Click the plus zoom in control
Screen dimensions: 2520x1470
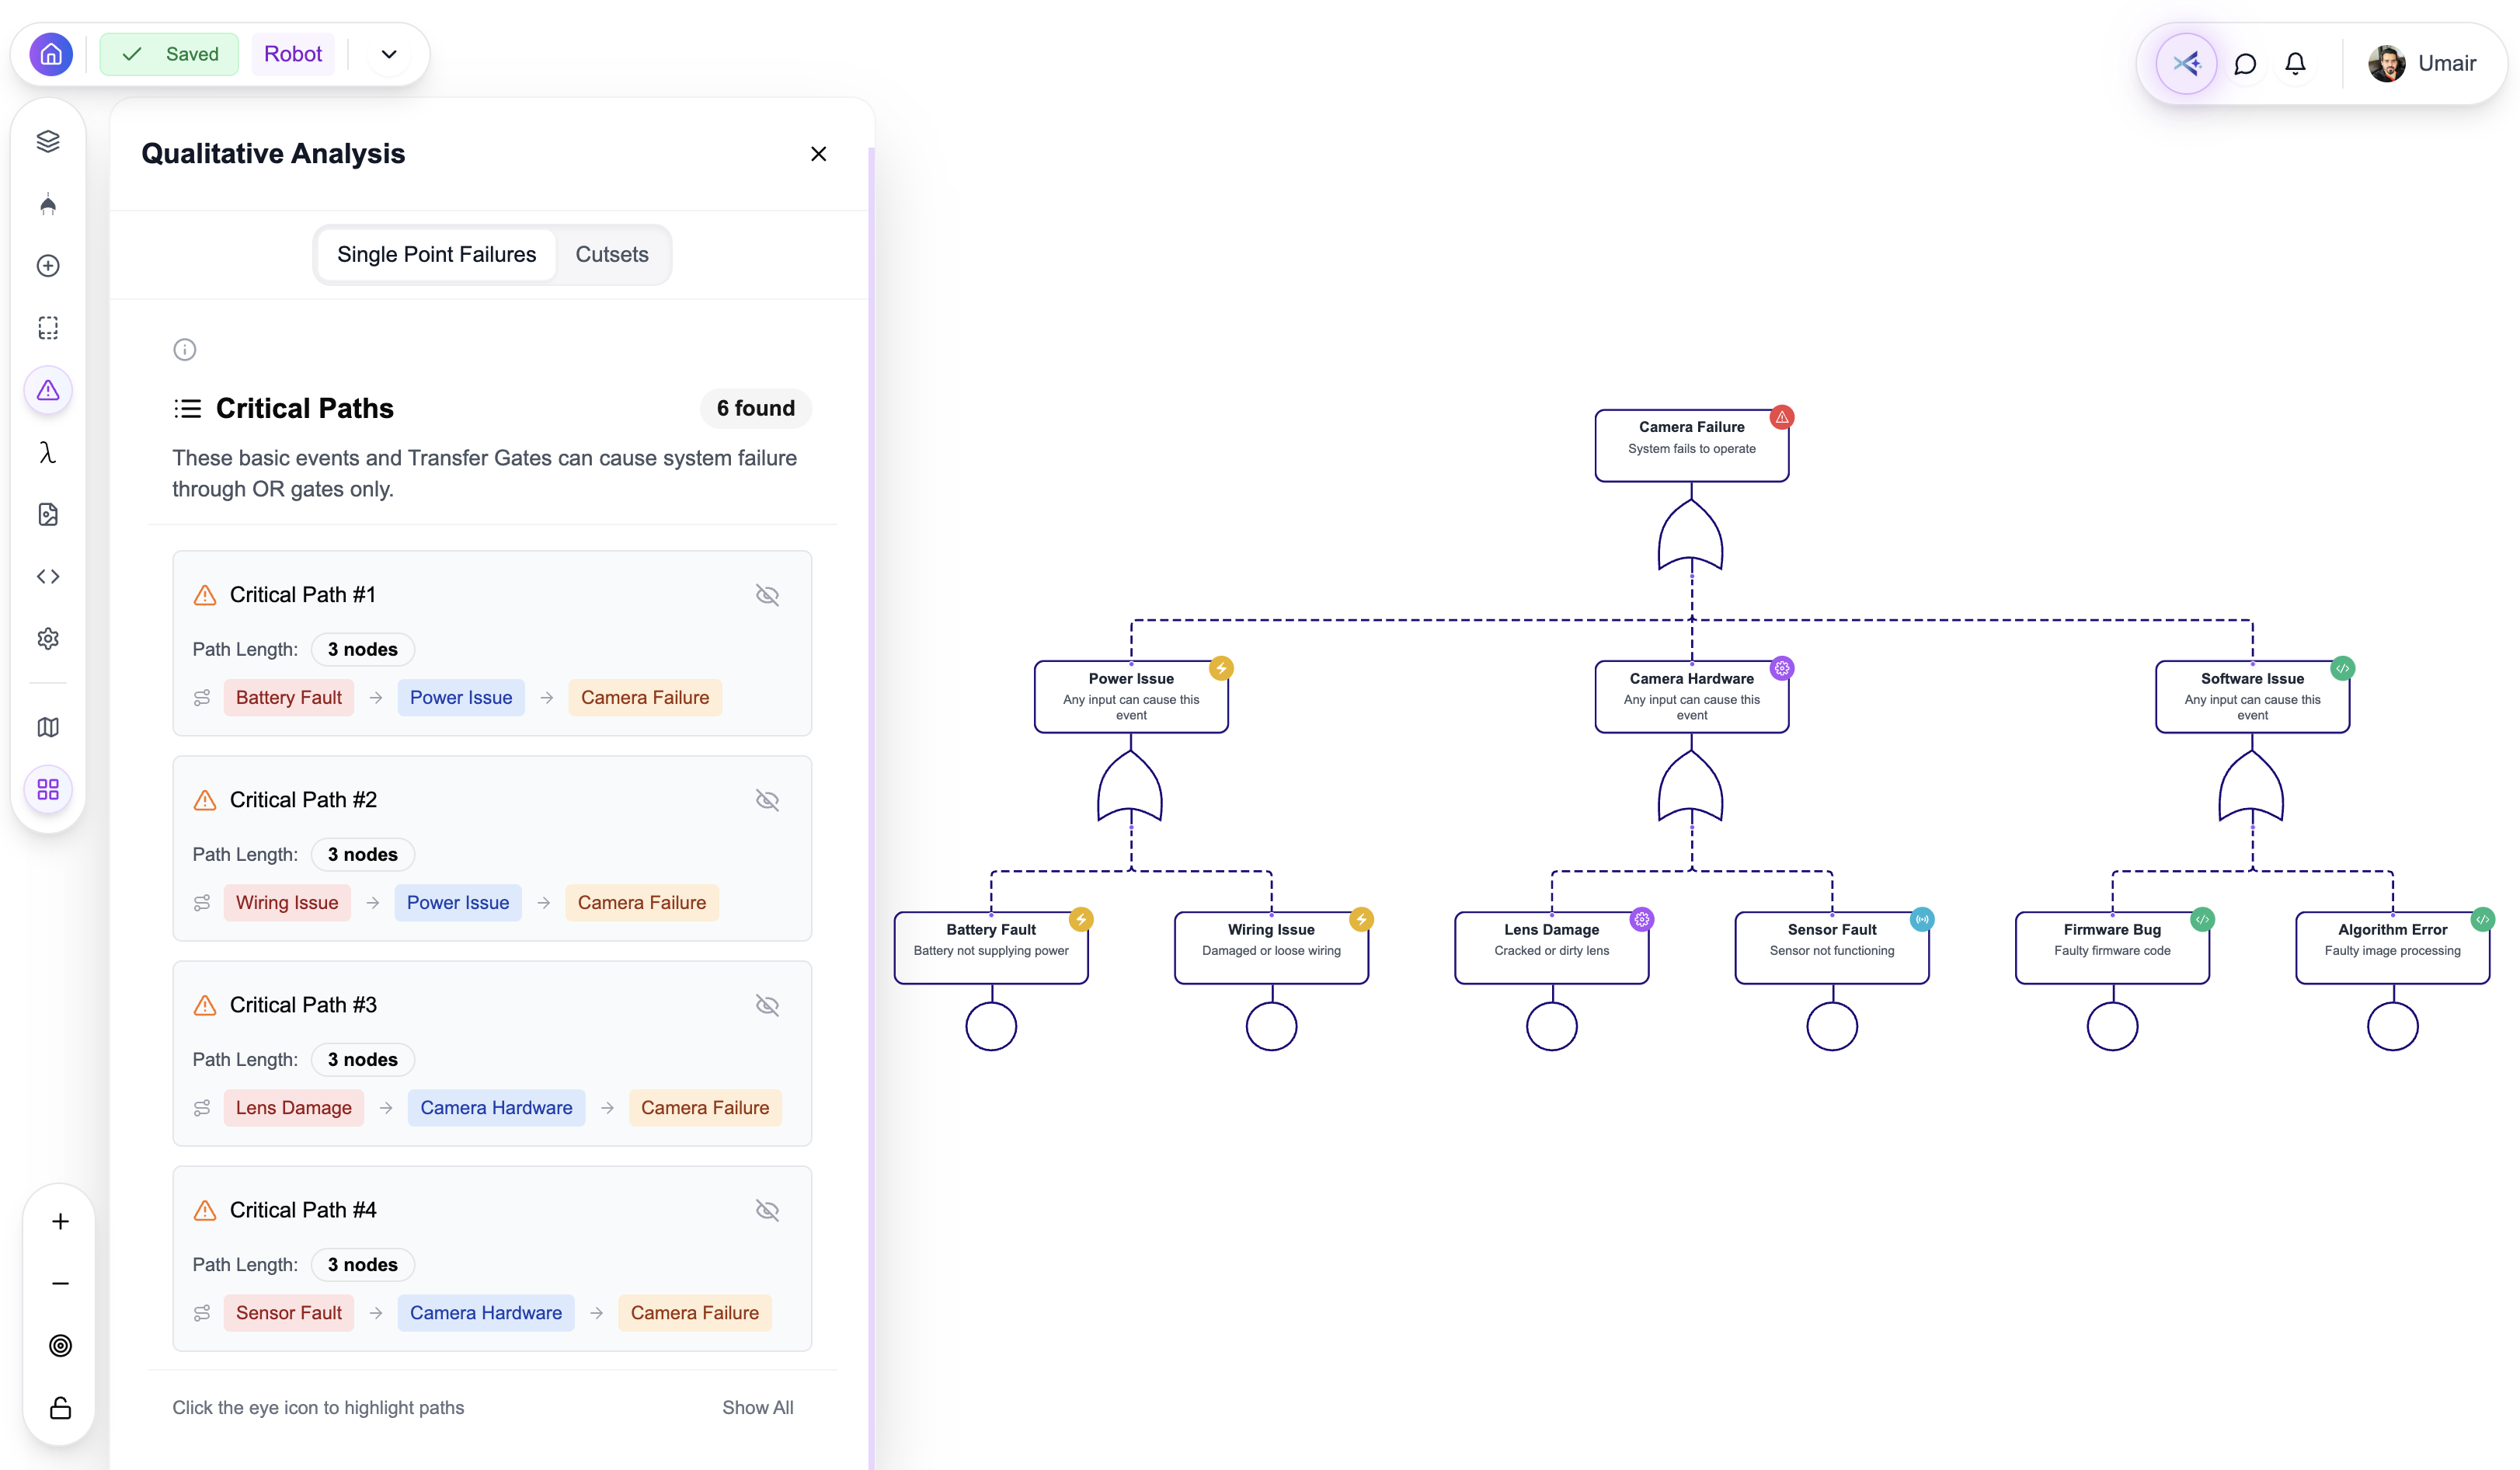point(60,1222)
